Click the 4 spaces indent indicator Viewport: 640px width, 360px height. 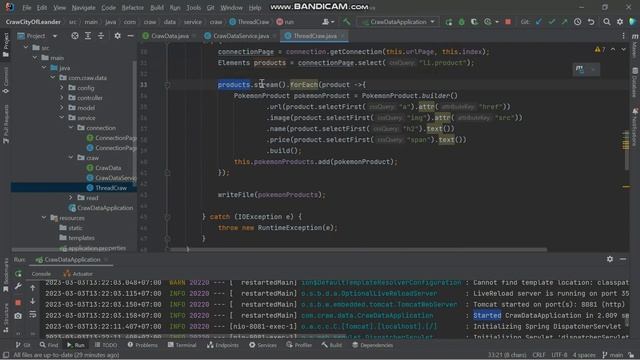pos(584,355)
